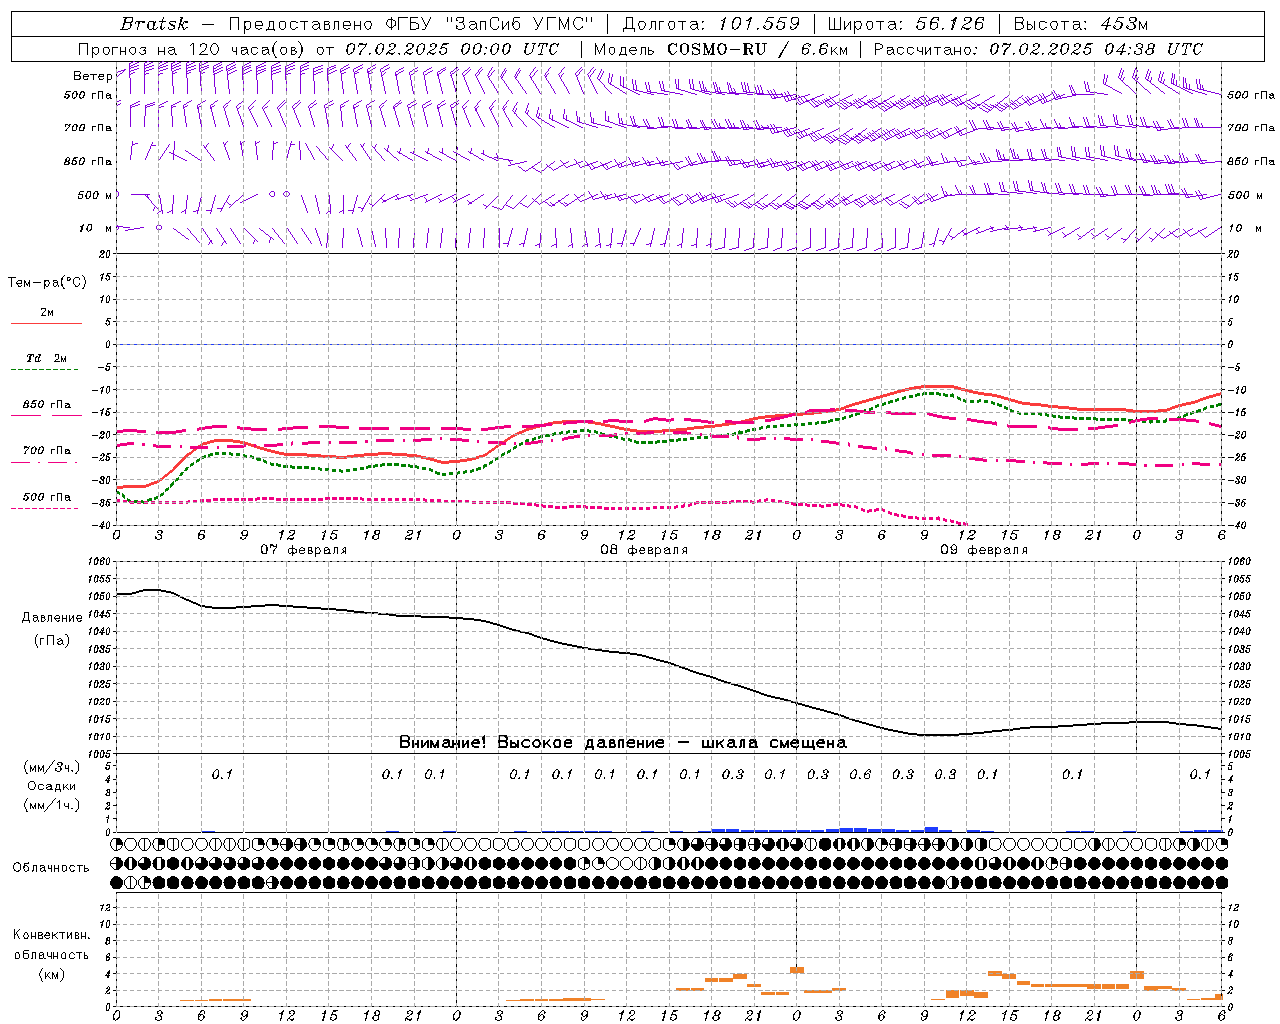1280x1024 pixels.
Task: Click the "Осадки" precipitation label
Action: tap(52, 786)
